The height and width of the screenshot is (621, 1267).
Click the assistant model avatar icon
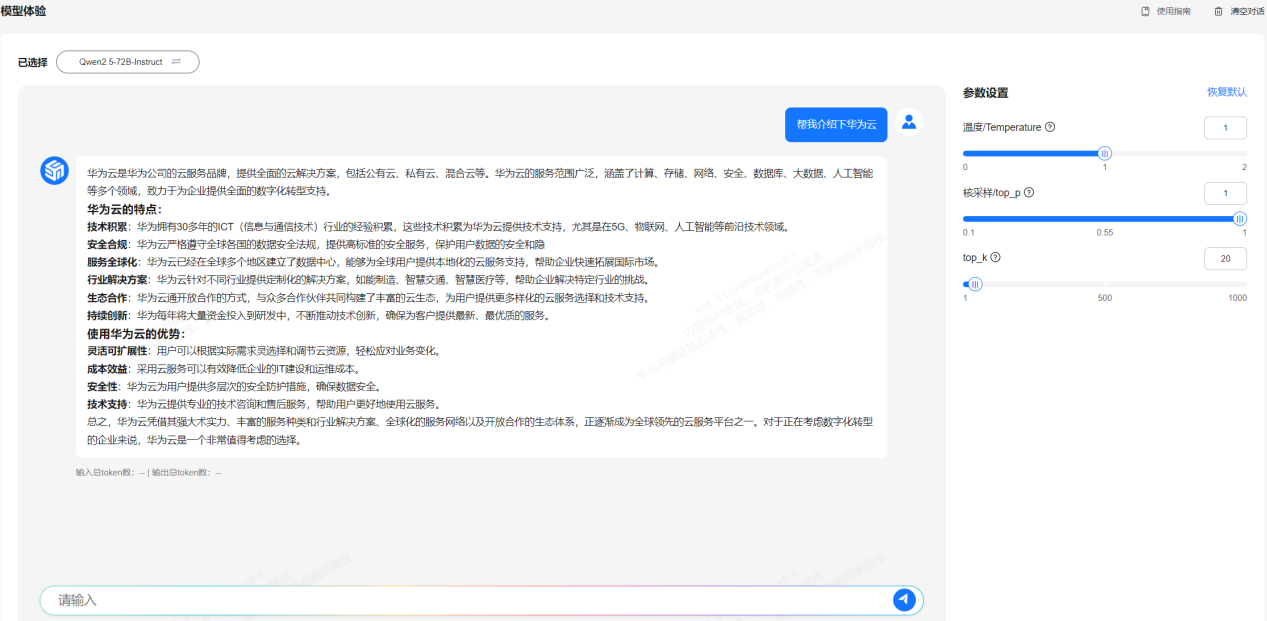[x=54, y=170]
